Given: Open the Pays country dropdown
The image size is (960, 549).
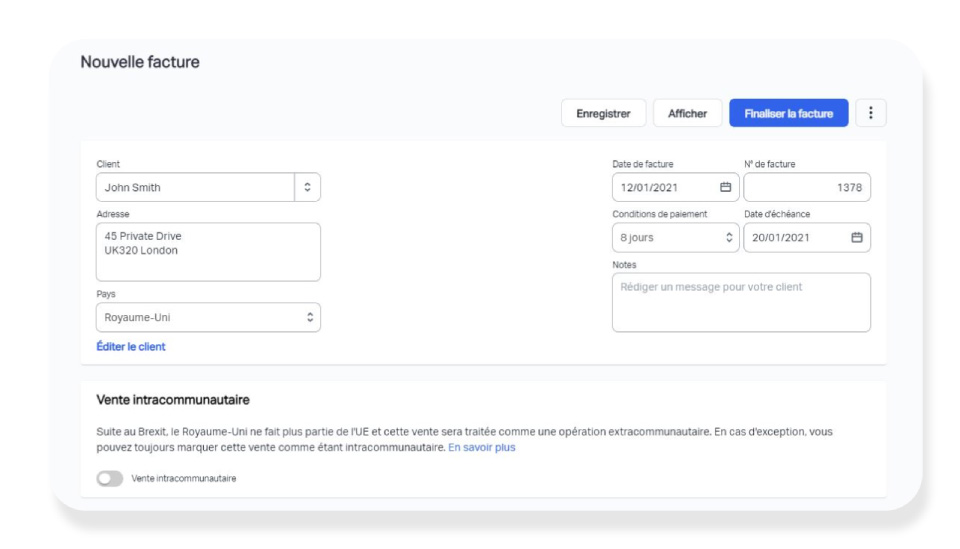Looking at the screenshot, I should click(208, 317).
